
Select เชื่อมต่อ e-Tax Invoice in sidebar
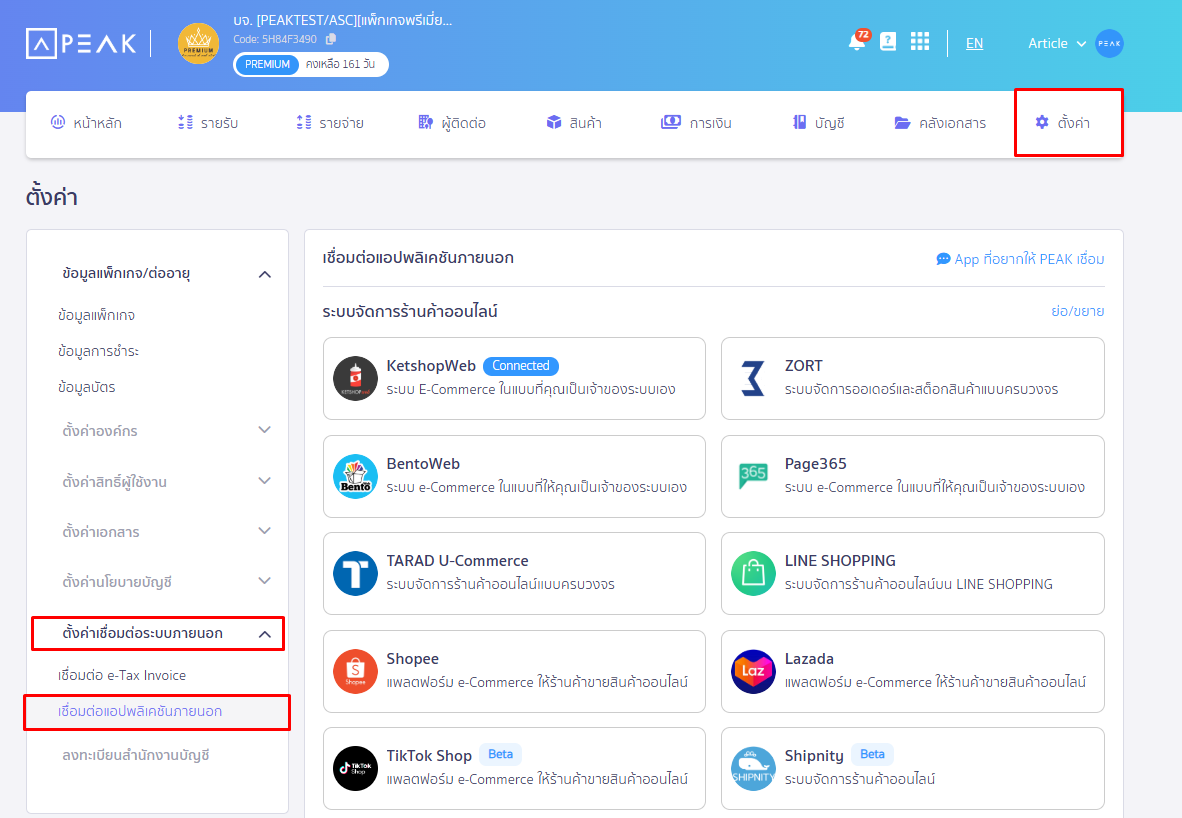tap(122, 675)
